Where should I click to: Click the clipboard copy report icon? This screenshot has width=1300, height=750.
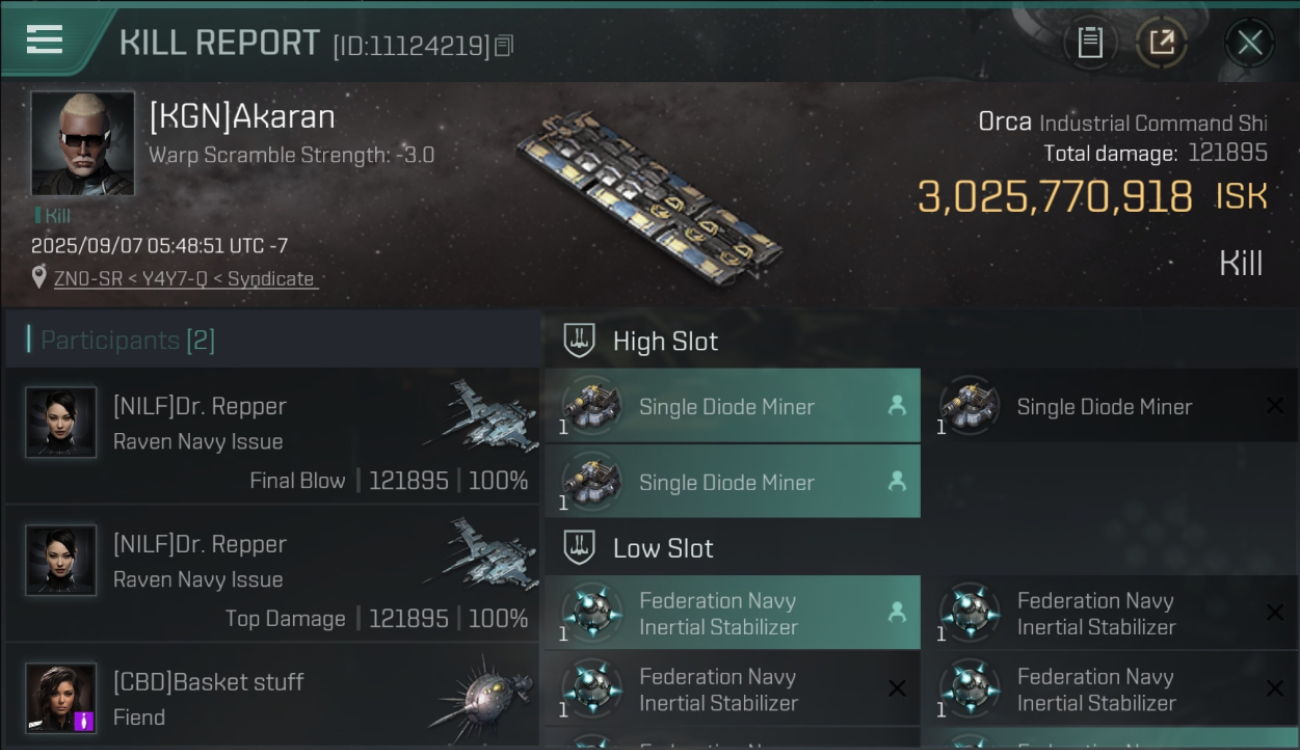(x=1090, y=42)
